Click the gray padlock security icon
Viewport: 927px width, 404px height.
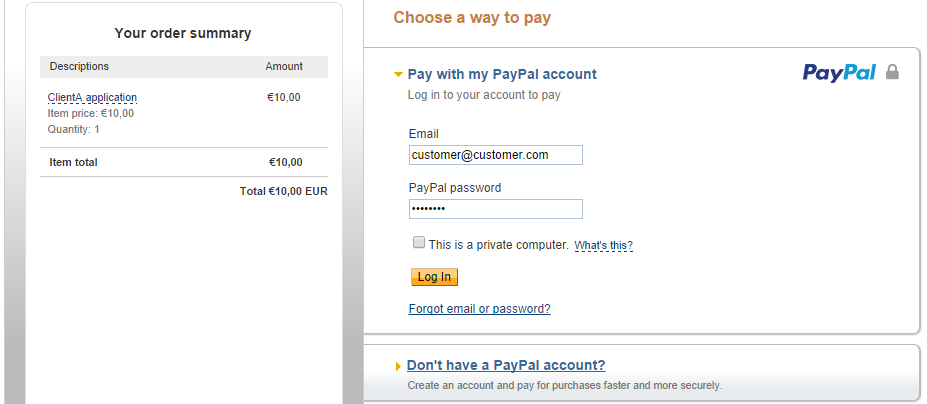892,72
